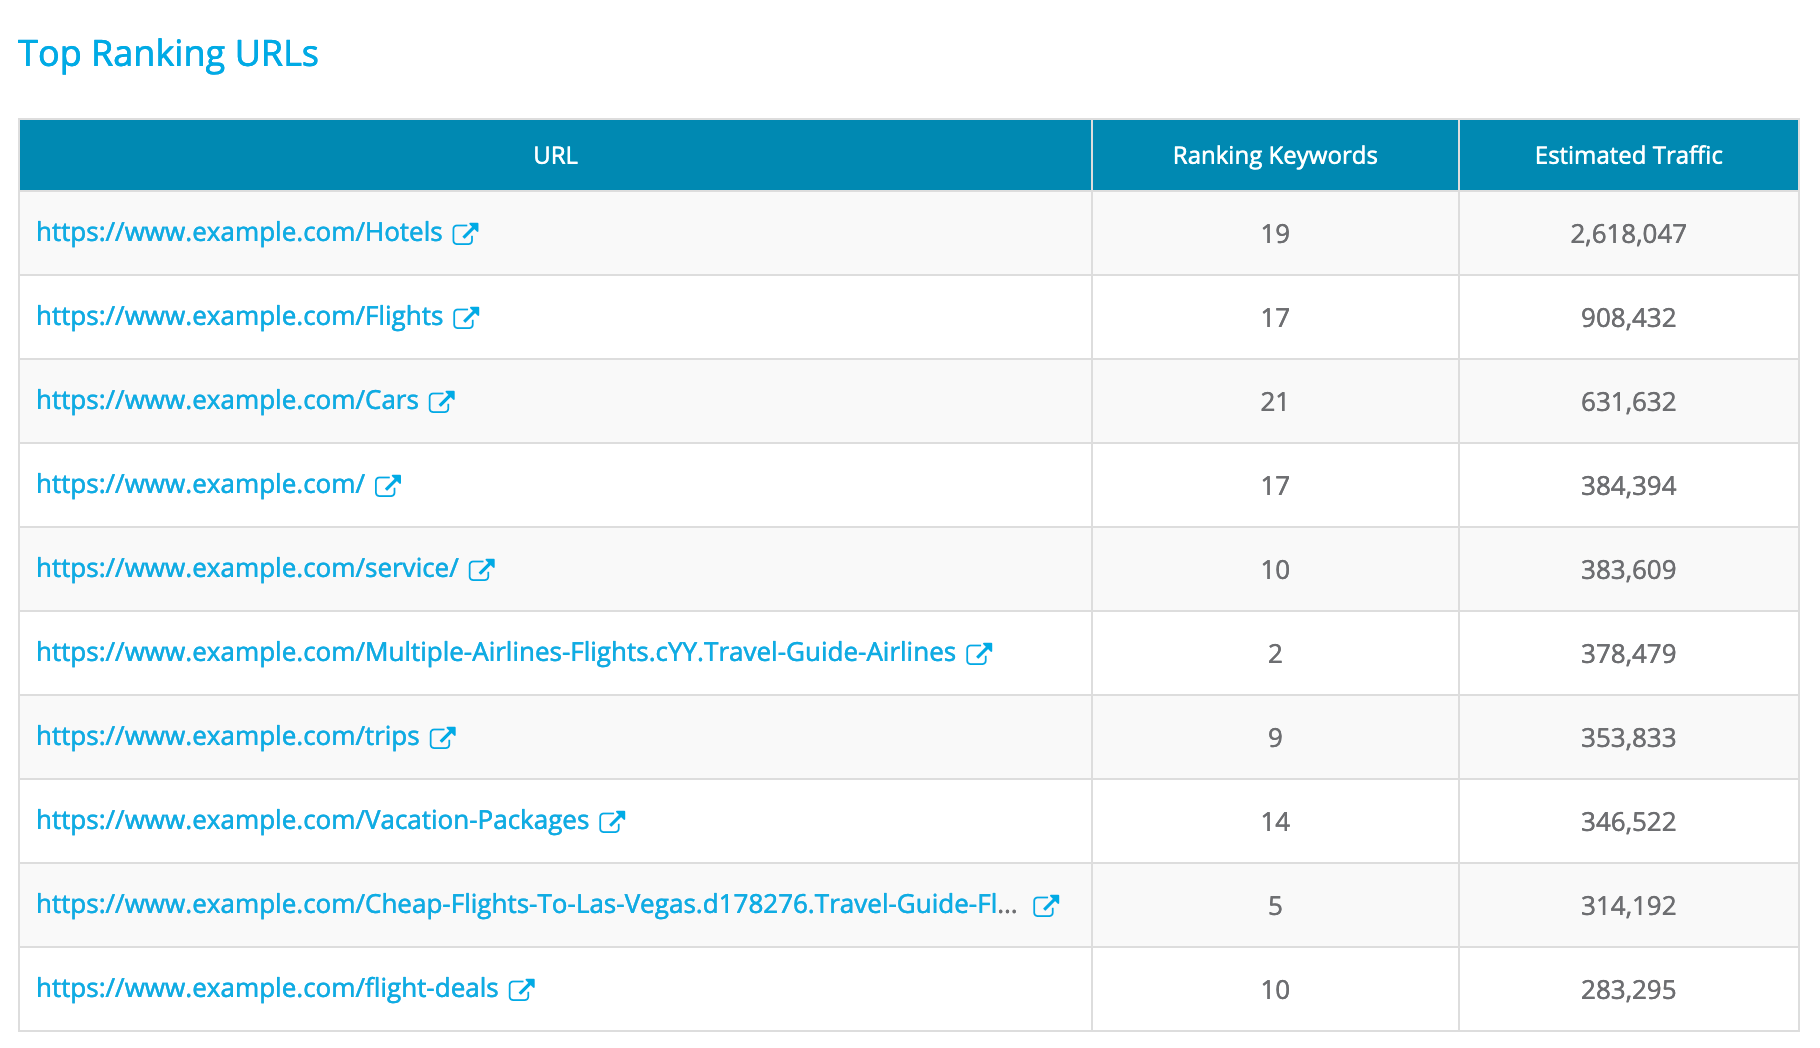1820x1048 pixels.
Task: Select the trips URL link
Action: click(x=227, y=737)
